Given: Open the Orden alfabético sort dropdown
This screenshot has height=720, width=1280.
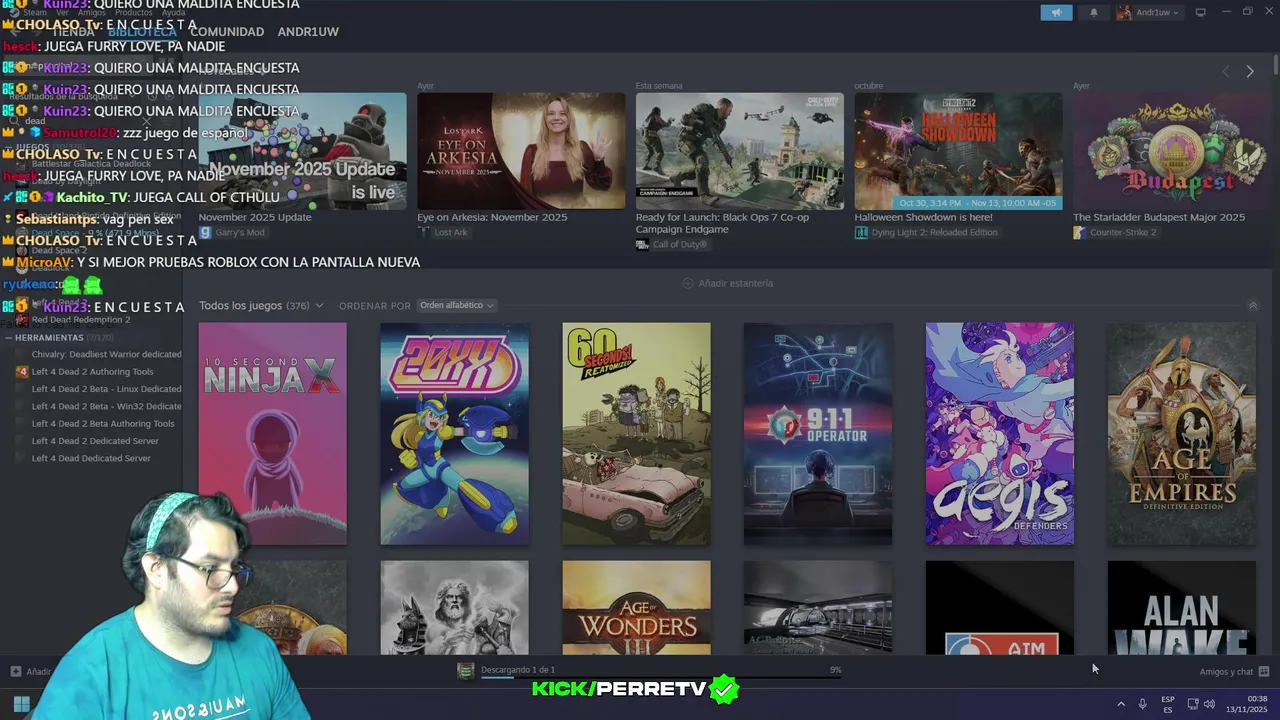Looking at the screenshot, I should tap(456, 305).
